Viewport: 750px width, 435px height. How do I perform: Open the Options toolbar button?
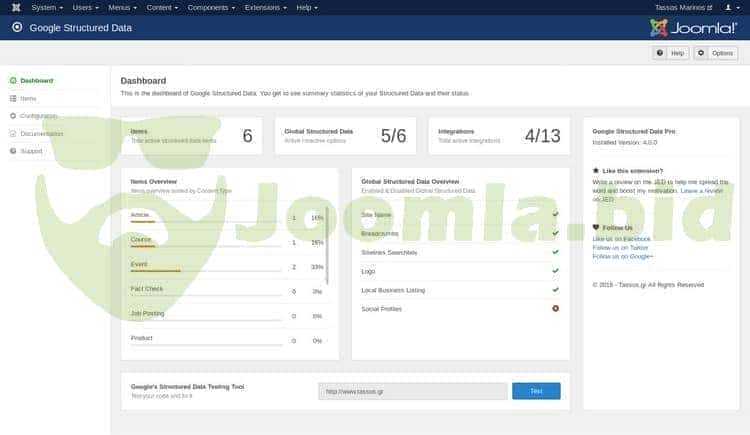(716, 53)
